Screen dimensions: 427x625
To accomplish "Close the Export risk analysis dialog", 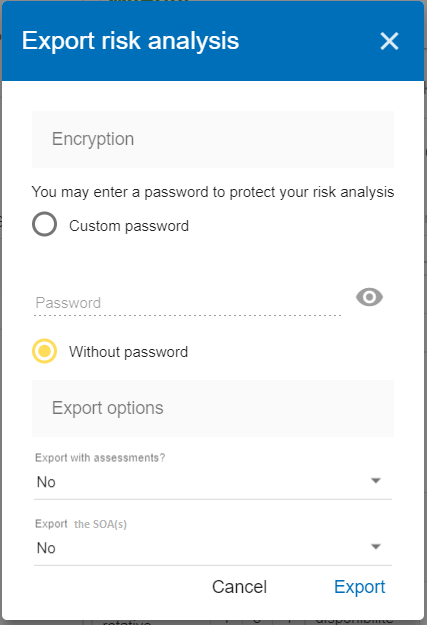I will tap(389, 41).
